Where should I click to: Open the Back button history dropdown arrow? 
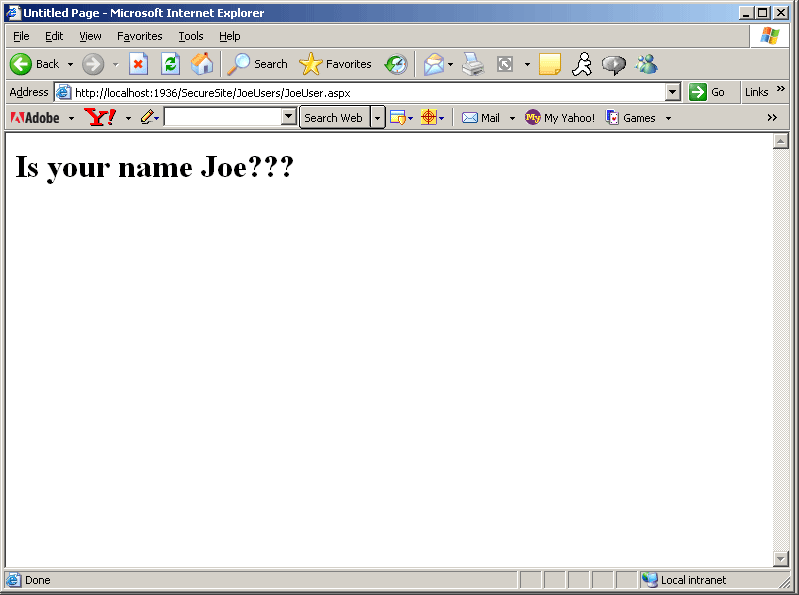click(x=70, y=64)
